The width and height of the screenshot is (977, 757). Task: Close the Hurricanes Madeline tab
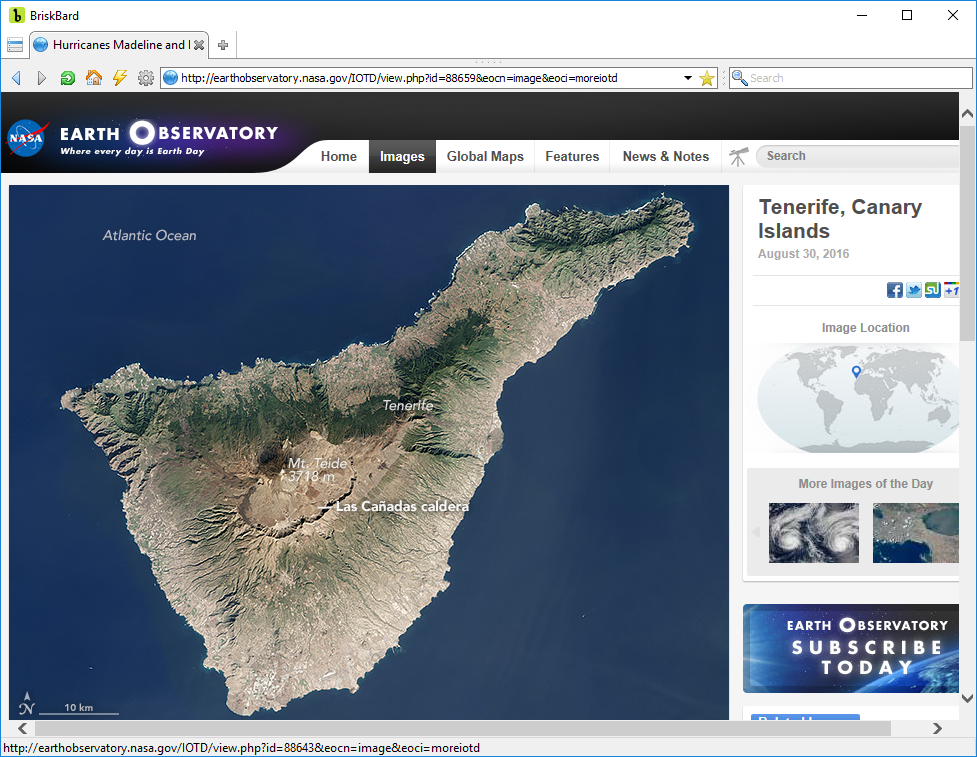pos(199,45)
